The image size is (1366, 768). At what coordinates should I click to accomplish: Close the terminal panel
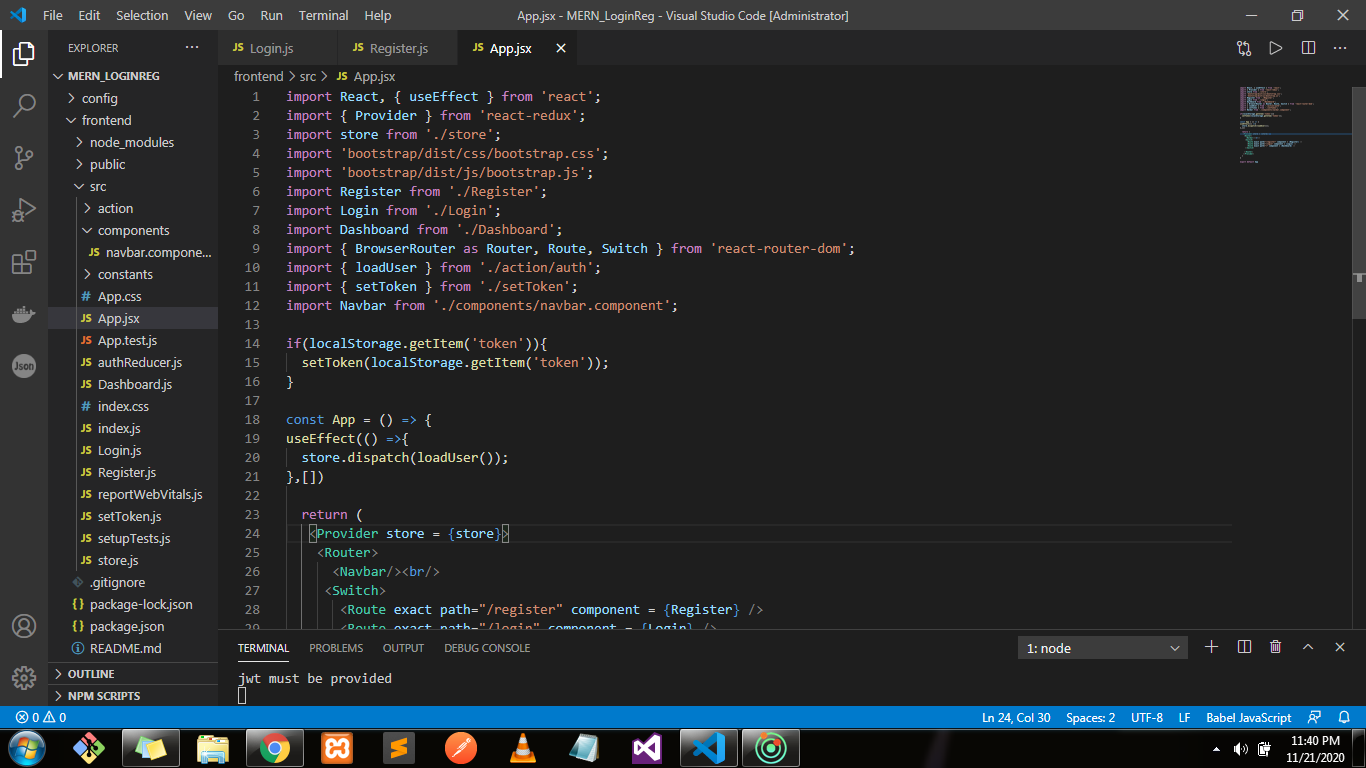(1340, 647)
